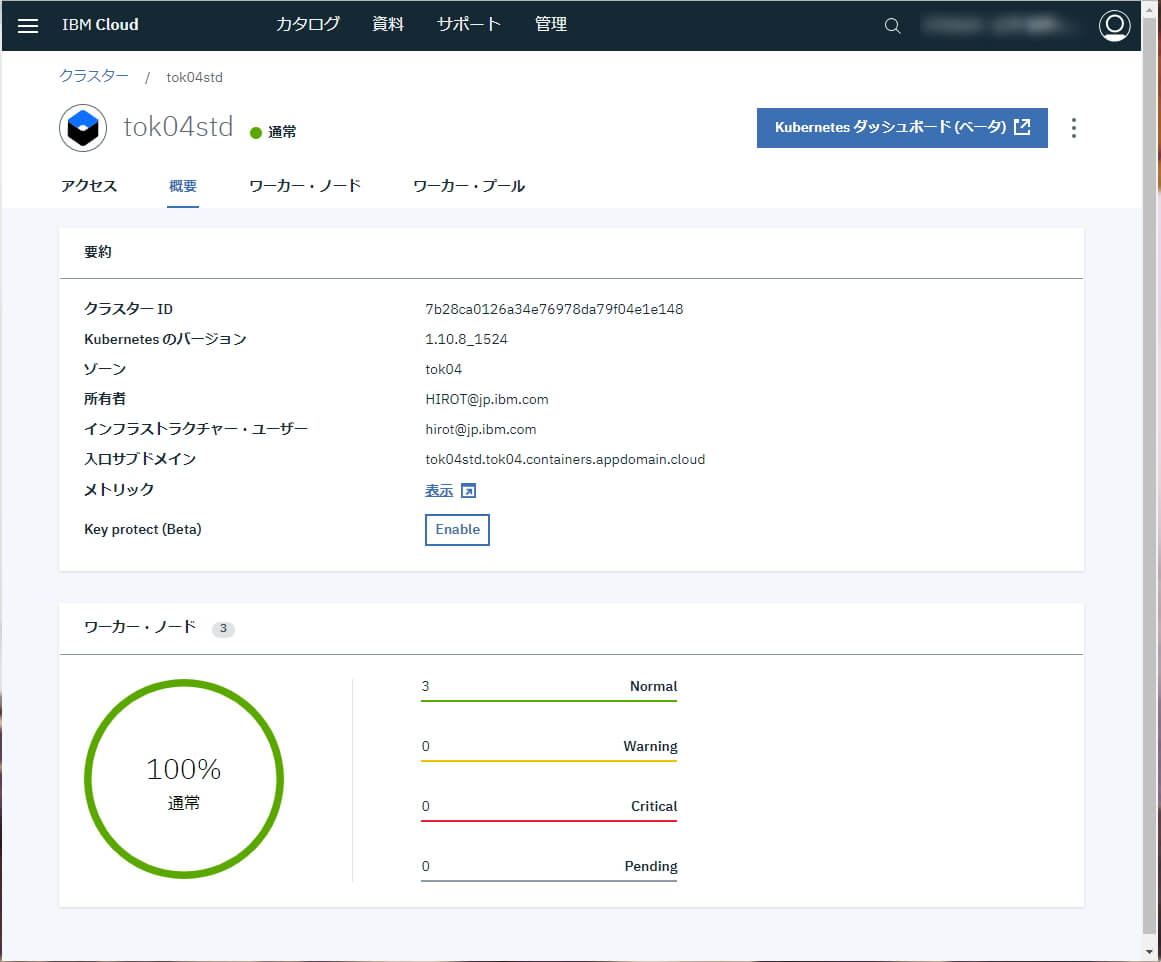Switch to the ワーカー・プール tab
The image size is (1161, 962).
469,186
